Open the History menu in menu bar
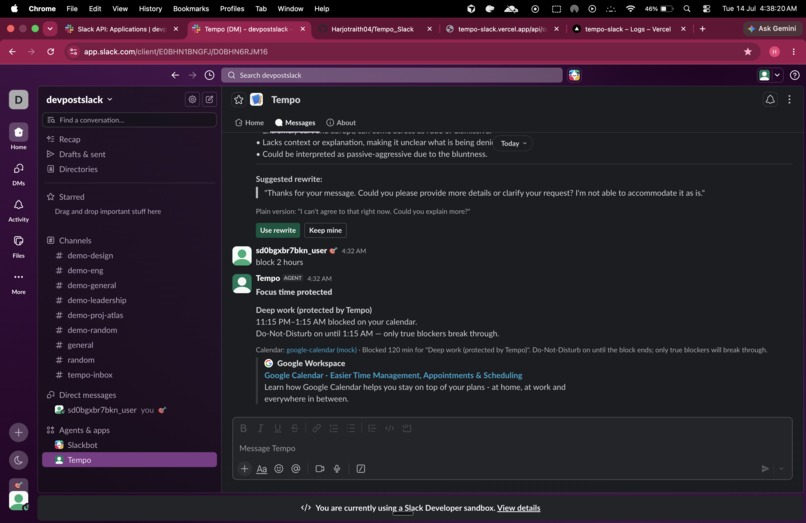This screenshot has width=806, height=523. click(x=150, y=9)
